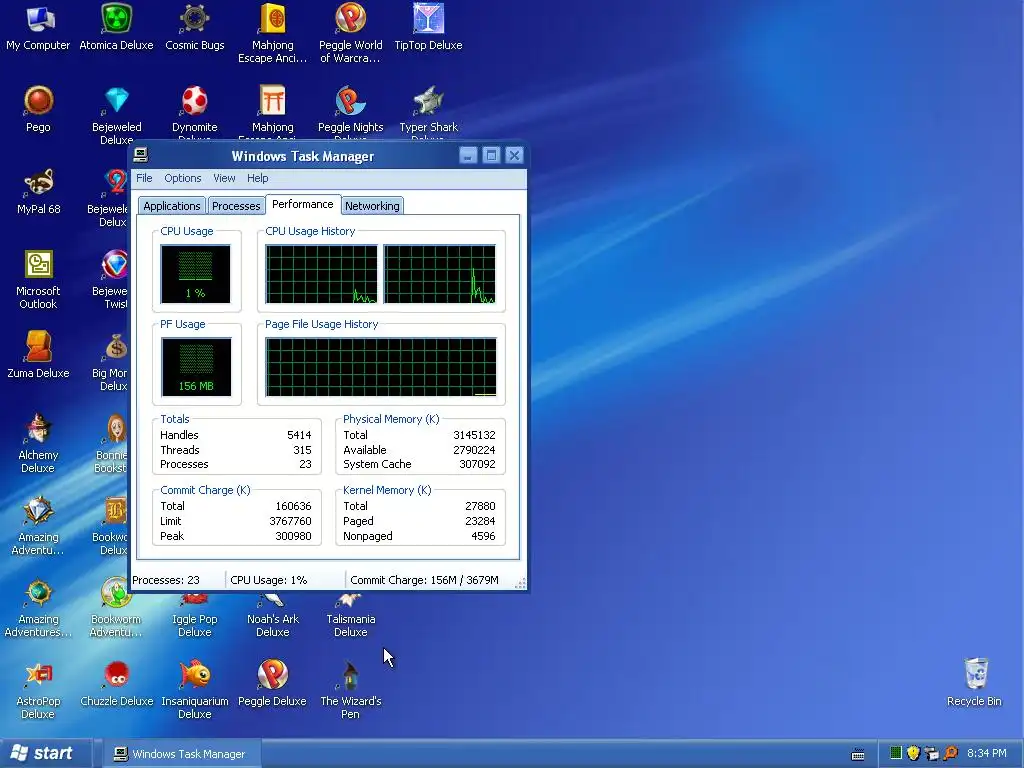Viewport: 1024px width, 768px height.
Task: Click the PF Usage 156 MB gauge
Action: pyautogui.click(x=196, y=366)
